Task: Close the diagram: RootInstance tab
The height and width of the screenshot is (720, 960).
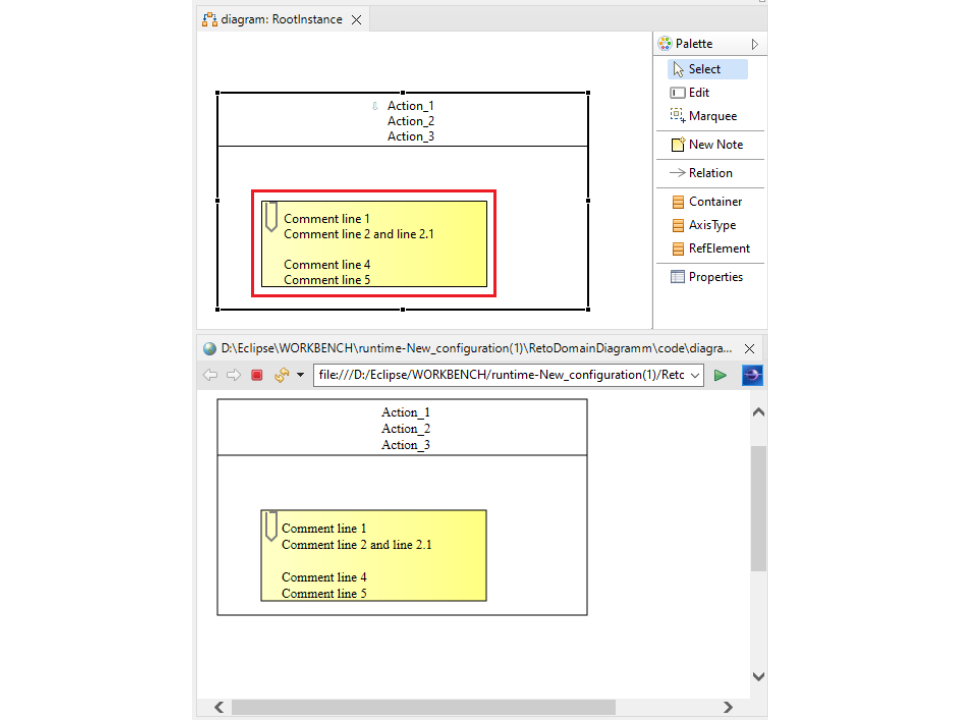Action: [x=356, y=19]
